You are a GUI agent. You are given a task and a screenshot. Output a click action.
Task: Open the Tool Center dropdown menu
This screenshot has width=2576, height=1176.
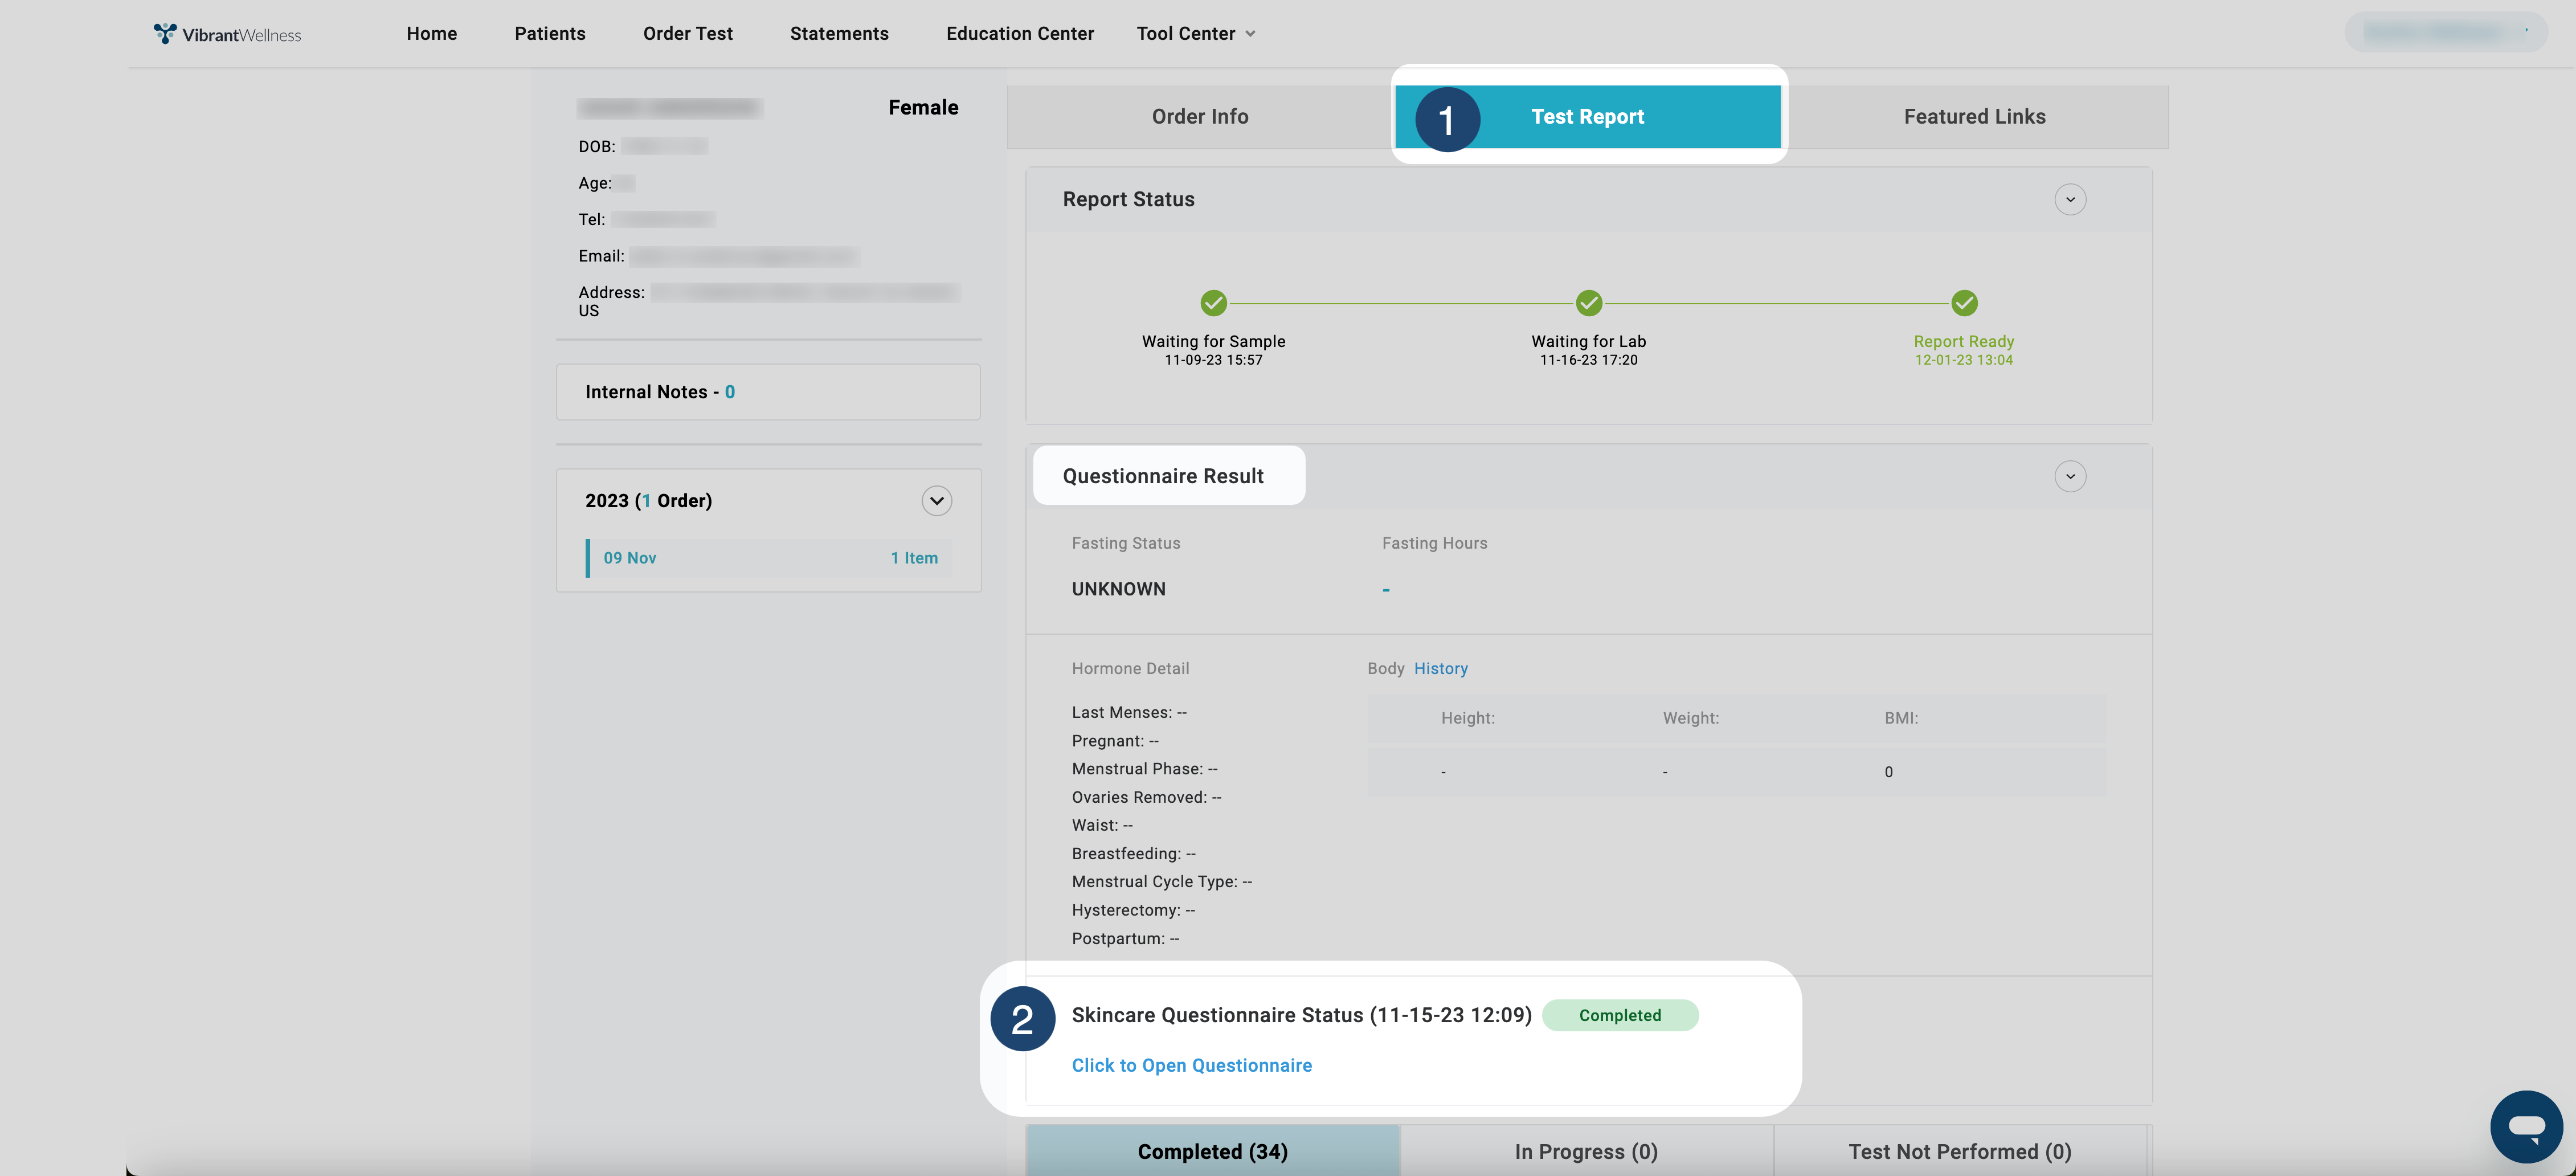coord(1195,34)
